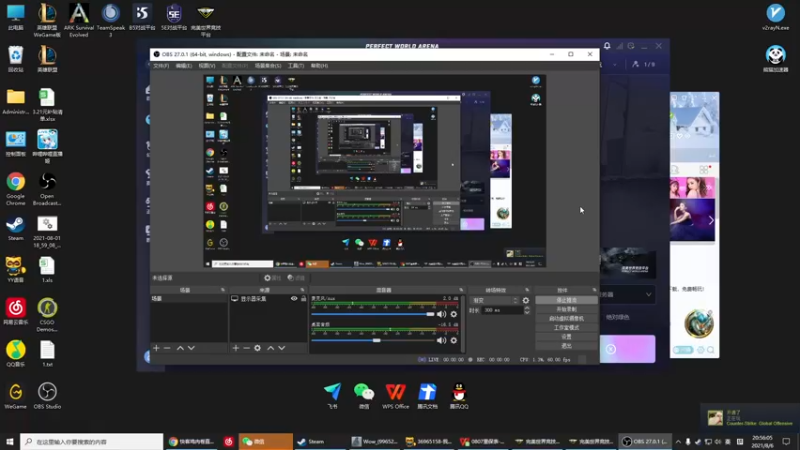This screenshot has width=800, height=450.
Task: Open the v2rayN.exe desktop icon
Action: pos(776,16)
